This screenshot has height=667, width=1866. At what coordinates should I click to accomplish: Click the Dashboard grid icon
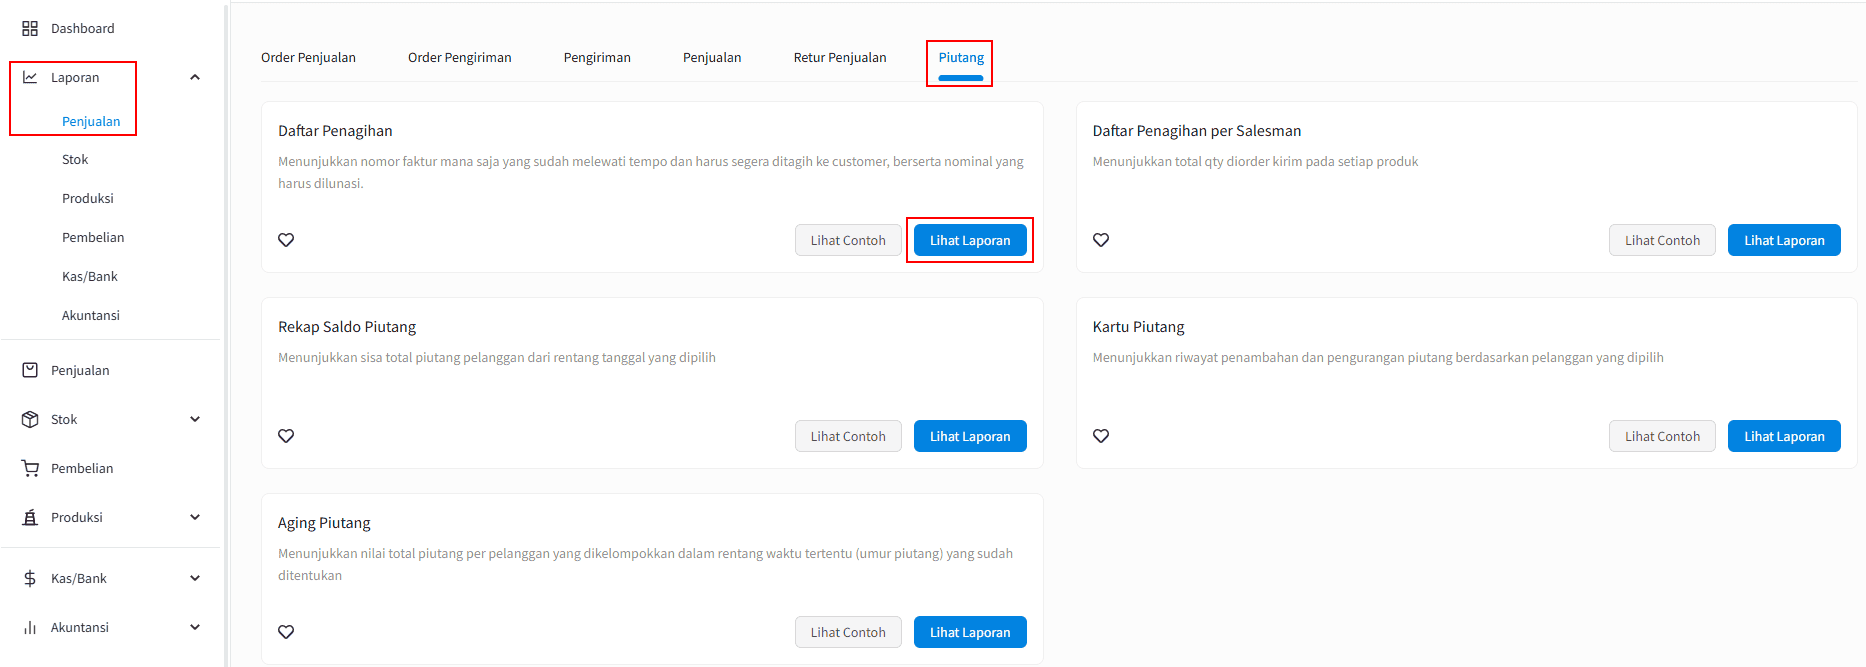tap(30, 28)
